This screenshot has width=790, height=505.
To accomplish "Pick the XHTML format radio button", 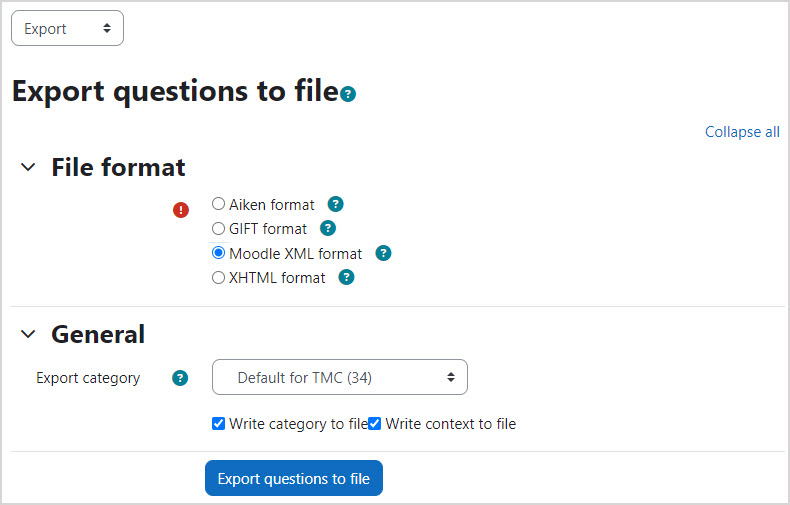I will point(219,278).
